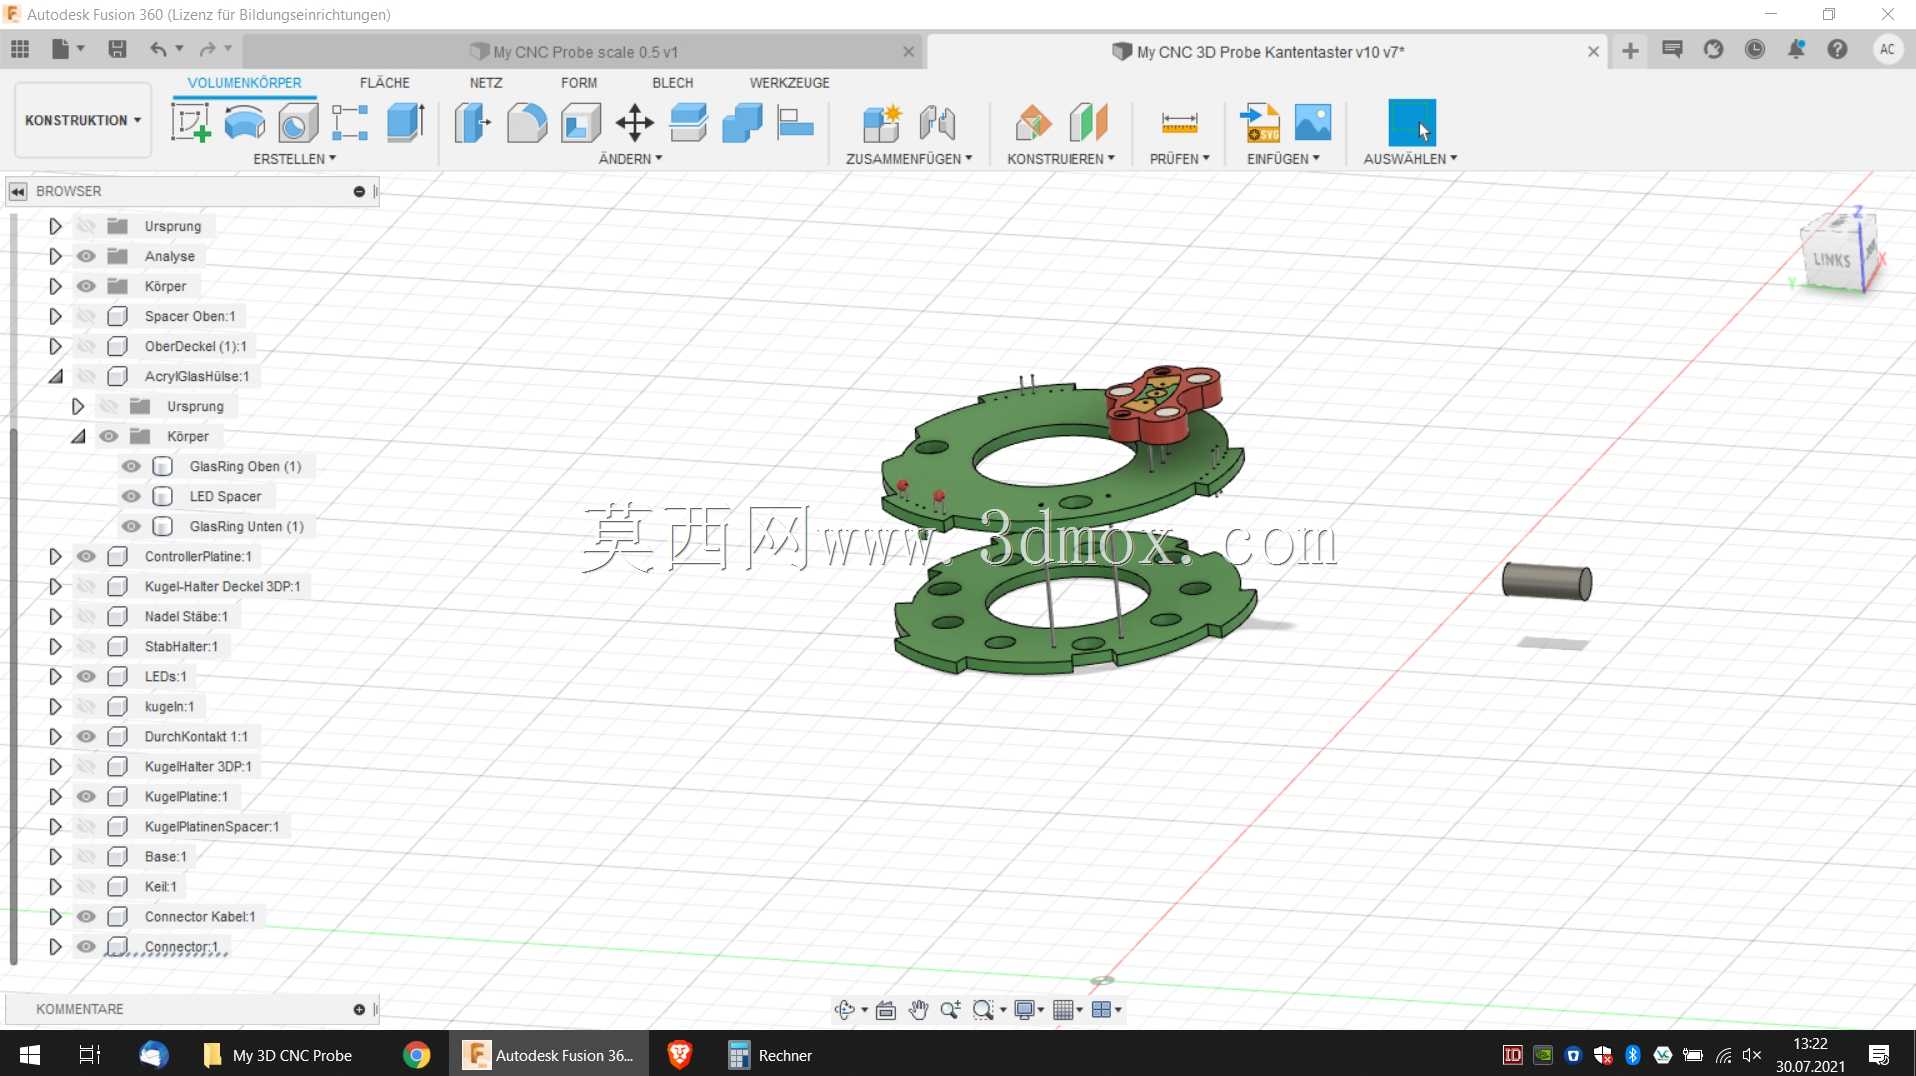Click the Insert SVG icon
This screenshot has width=1916, height=1076.
click(x=1259, y=122)
